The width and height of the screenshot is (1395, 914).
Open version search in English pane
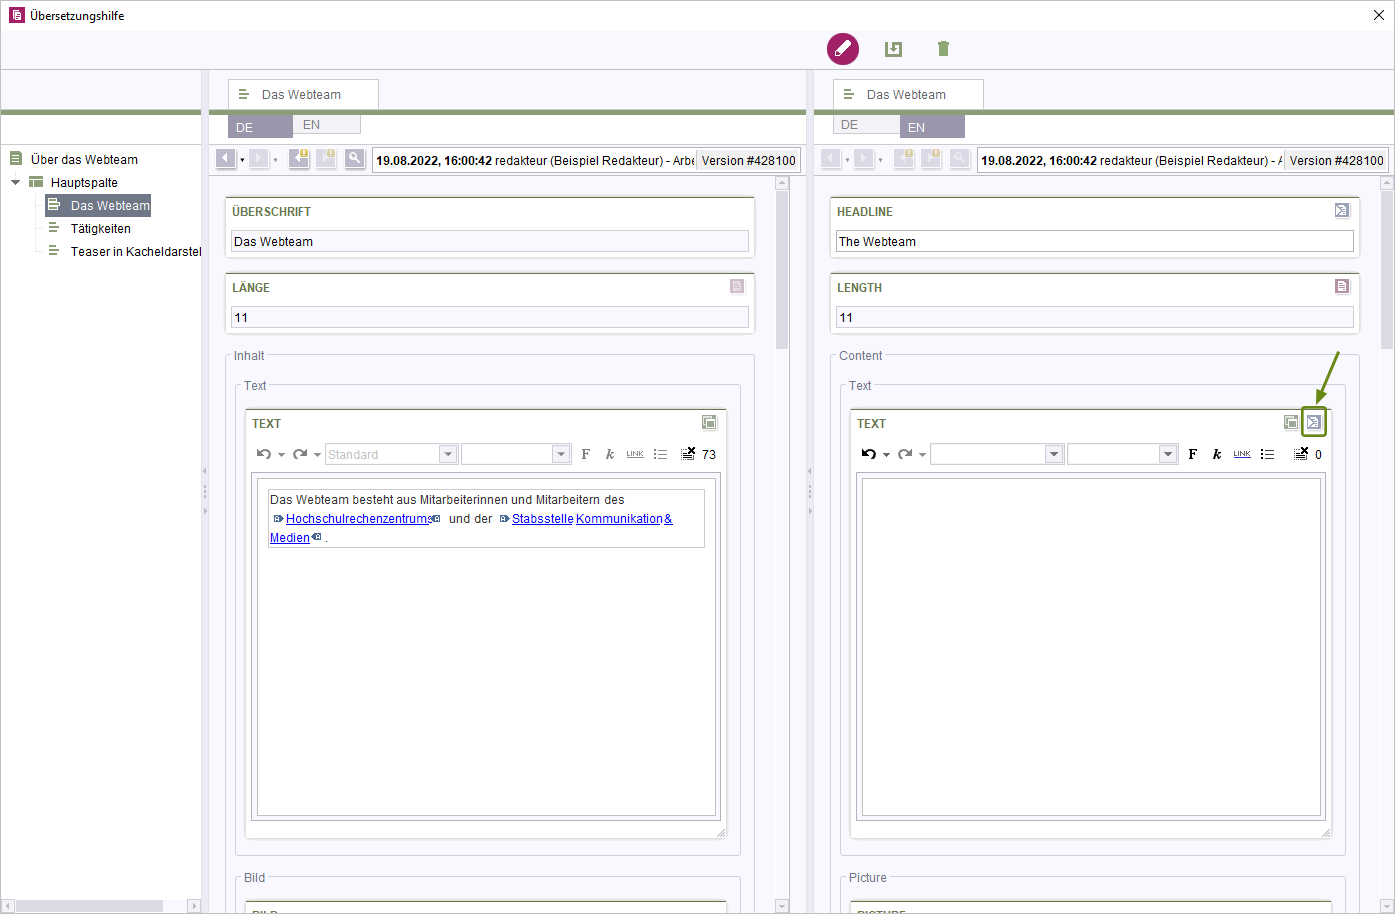(x=959, y=158)
